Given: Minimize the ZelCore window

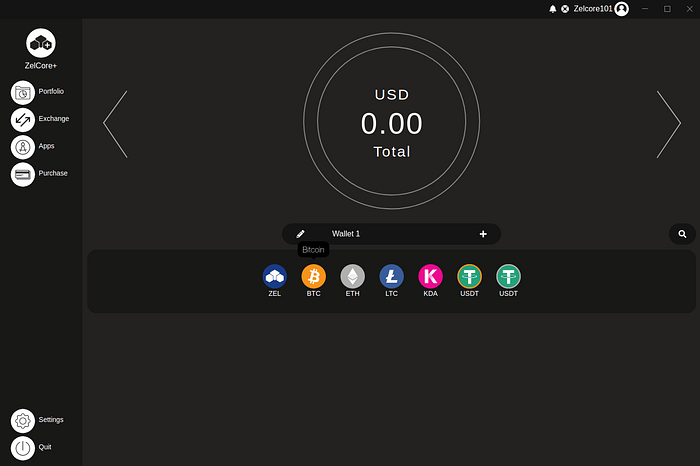Looking at the screenshot, I should coord(645,9).
